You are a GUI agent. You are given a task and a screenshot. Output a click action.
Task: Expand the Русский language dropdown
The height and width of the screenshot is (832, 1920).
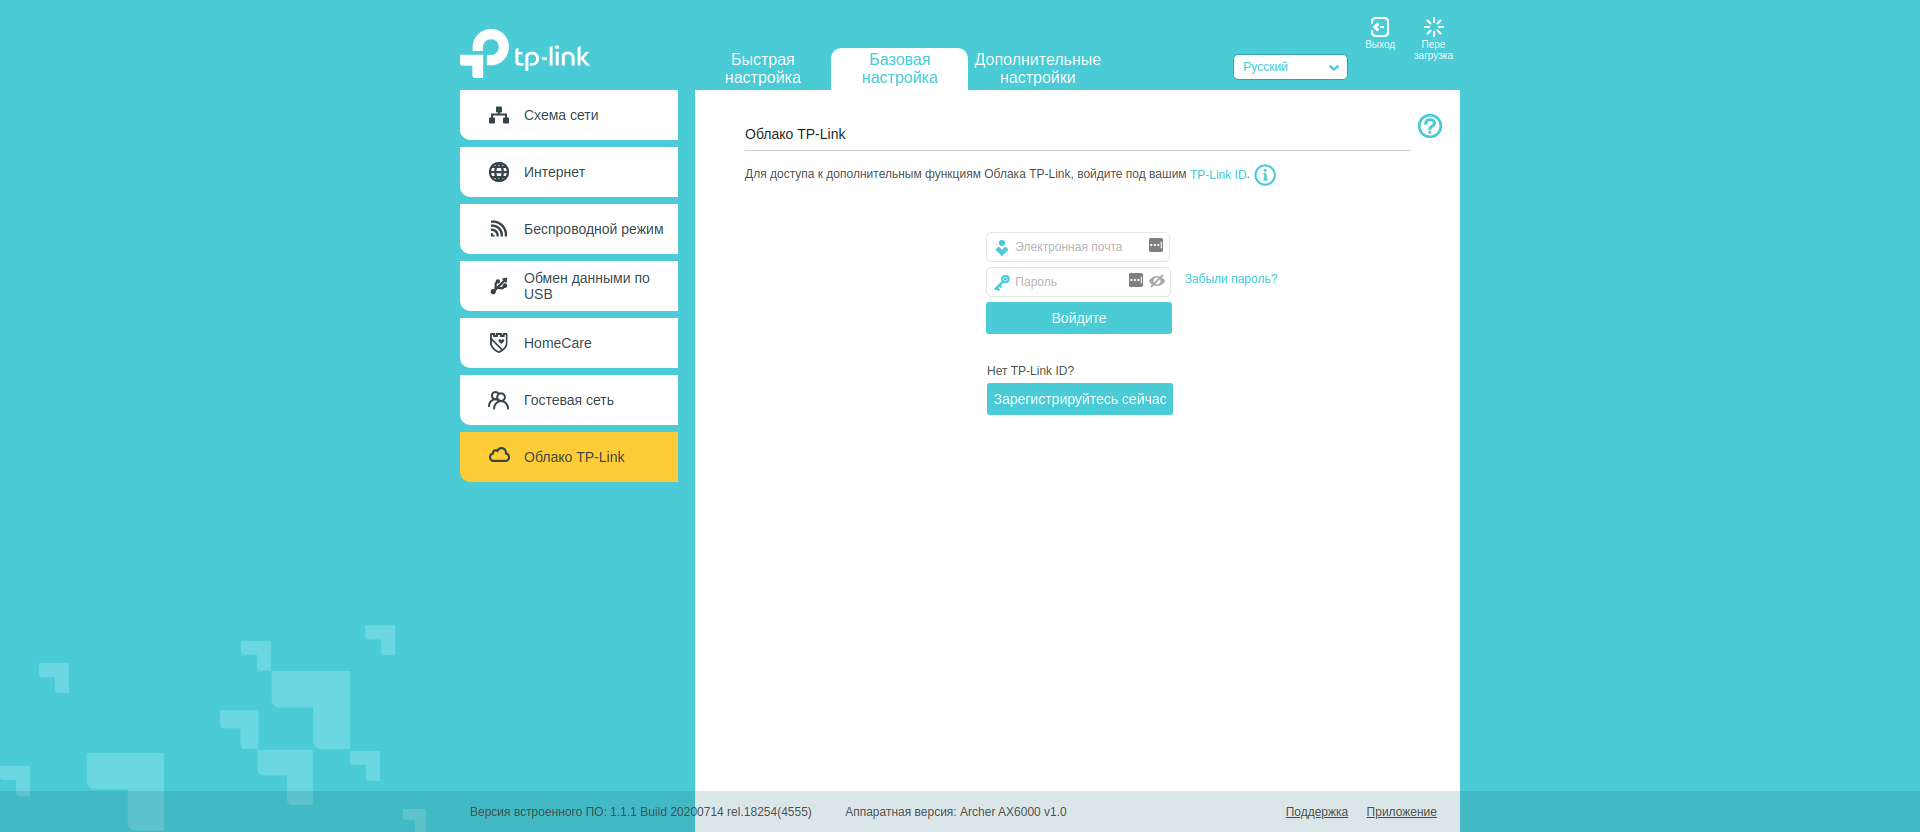(x=1289, y=67)
